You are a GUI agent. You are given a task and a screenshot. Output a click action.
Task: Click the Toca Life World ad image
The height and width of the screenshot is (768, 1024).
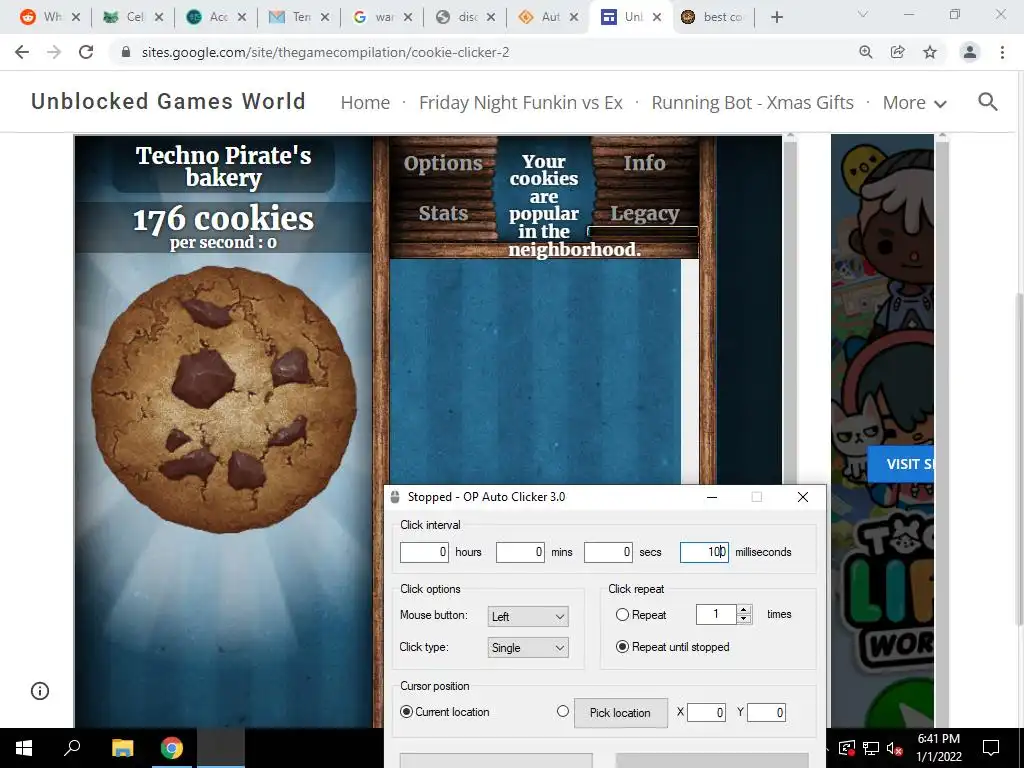pyautogui.click(x=882, y=431)
